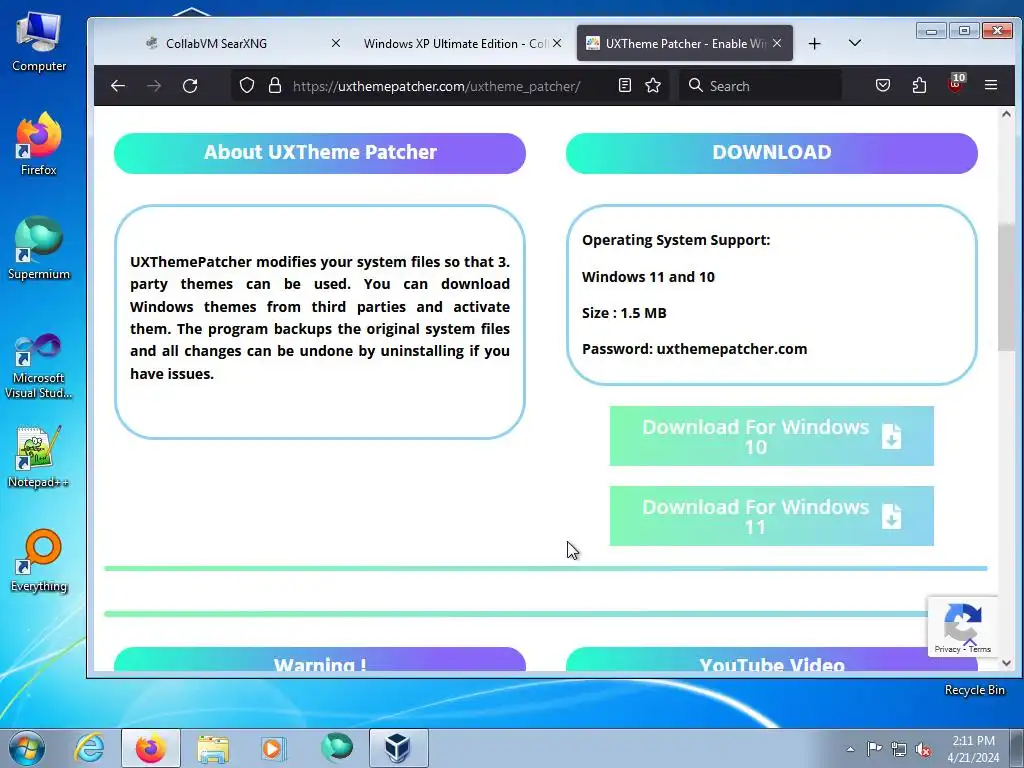View site security padlock details
This screenshot has width=1024, height=768.
pos(275,86)
